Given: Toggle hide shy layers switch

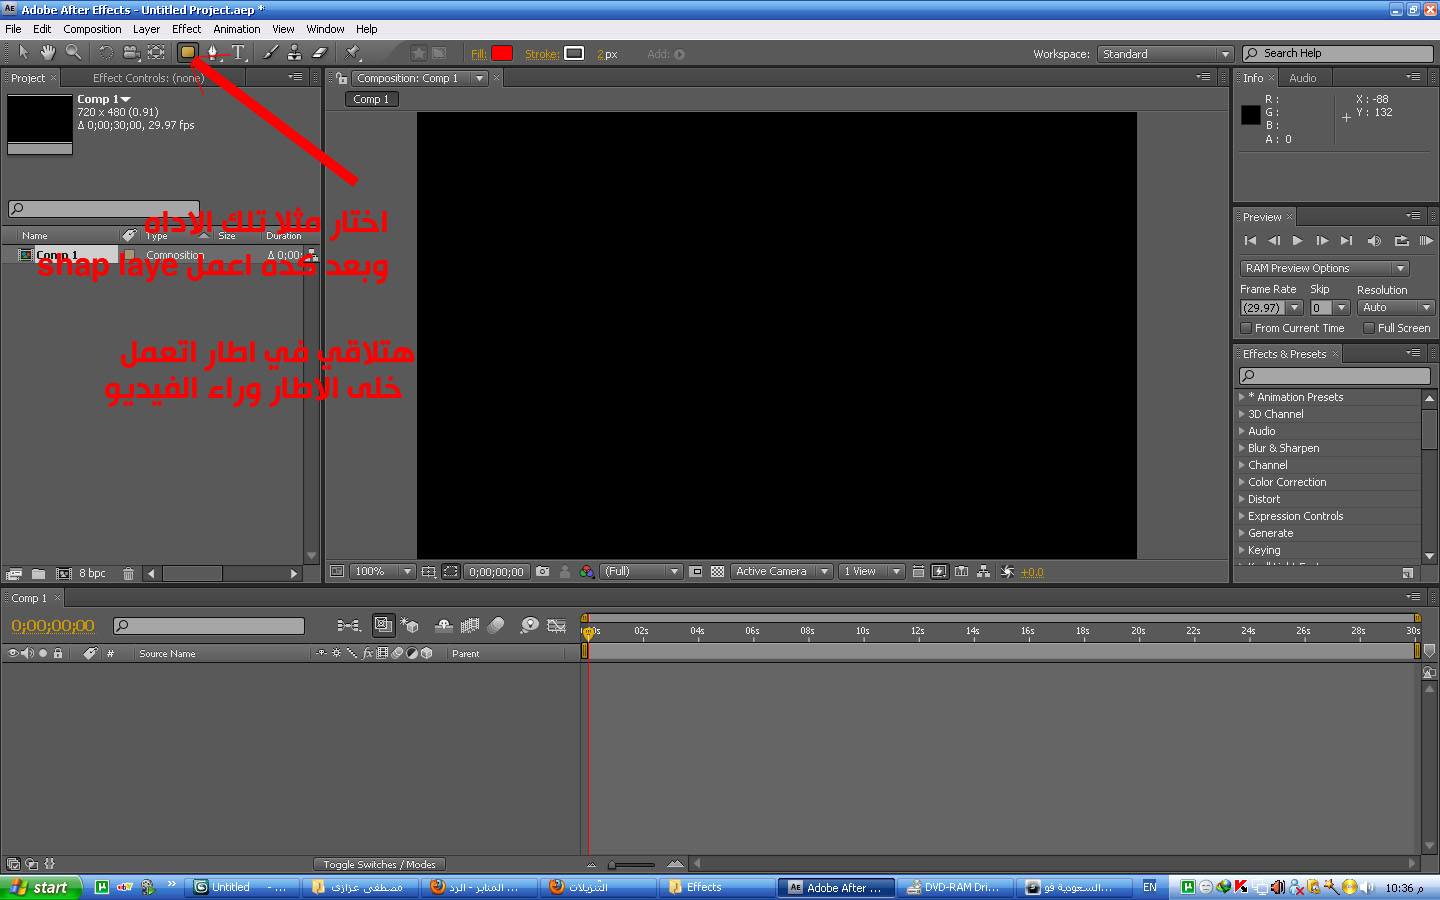Looking at the screenshot, I should 444,625.
